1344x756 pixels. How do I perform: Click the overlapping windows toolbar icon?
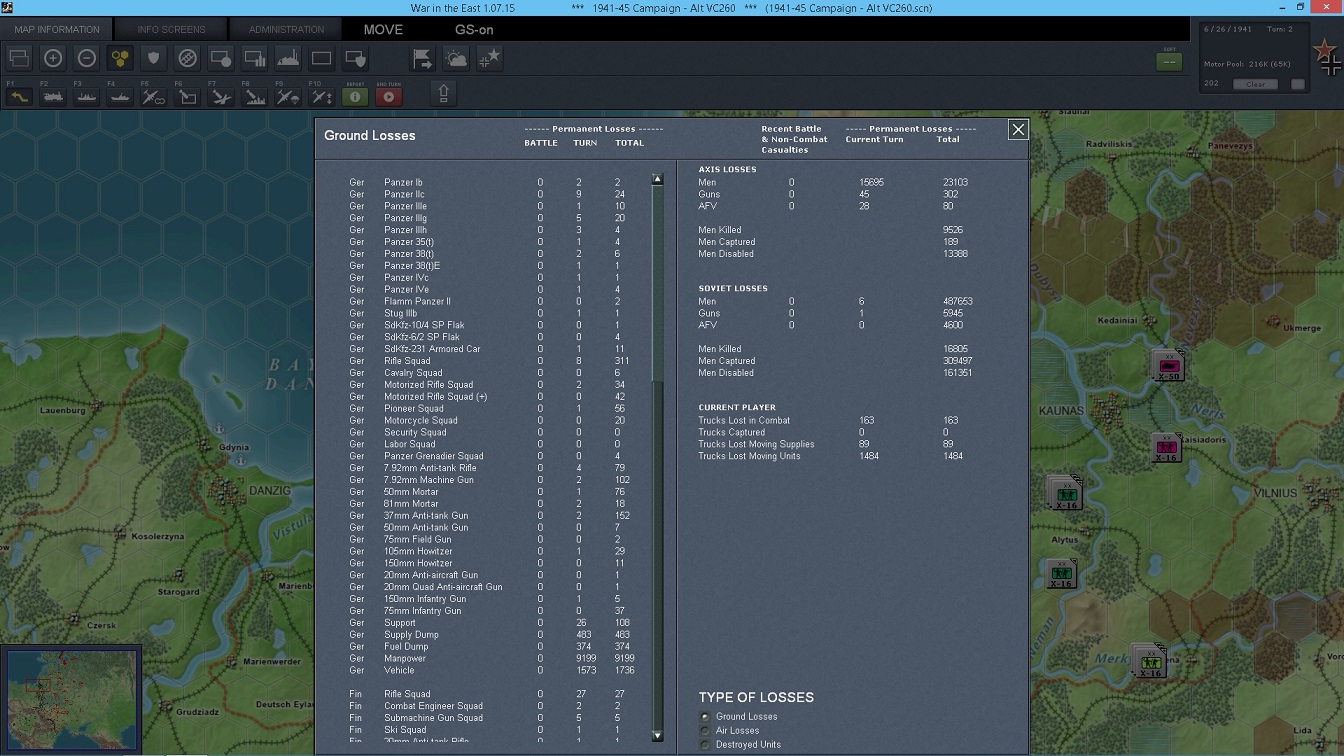coord(19,59)
